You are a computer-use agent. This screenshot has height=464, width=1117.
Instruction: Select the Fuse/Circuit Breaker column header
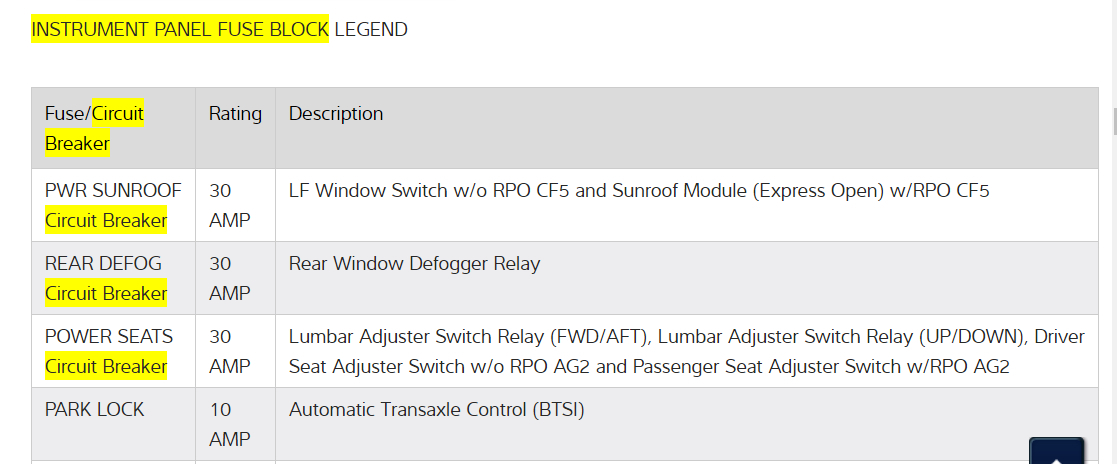point(94,128)
